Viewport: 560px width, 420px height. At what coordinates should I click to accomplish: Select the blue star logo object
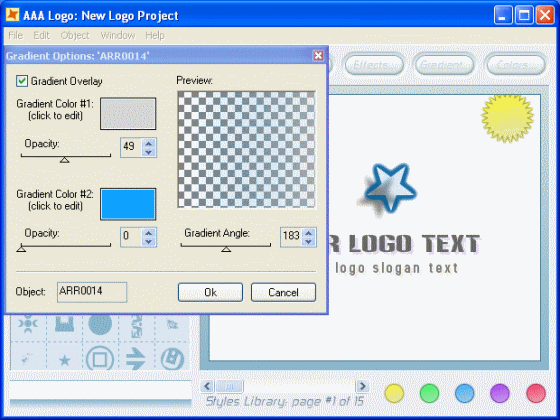pyautogui.click(x=390, y=188)
